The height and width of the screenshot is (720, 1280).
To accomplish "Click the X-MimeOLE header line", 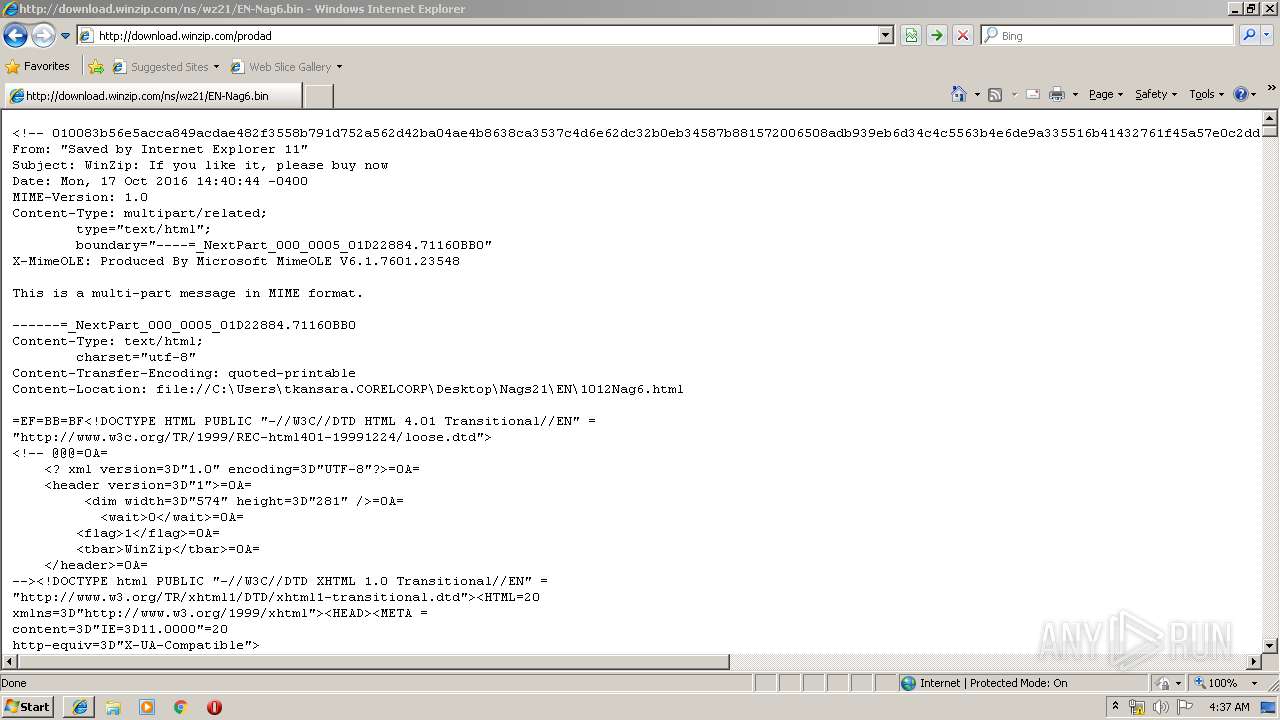I will [x=236, y=261].
